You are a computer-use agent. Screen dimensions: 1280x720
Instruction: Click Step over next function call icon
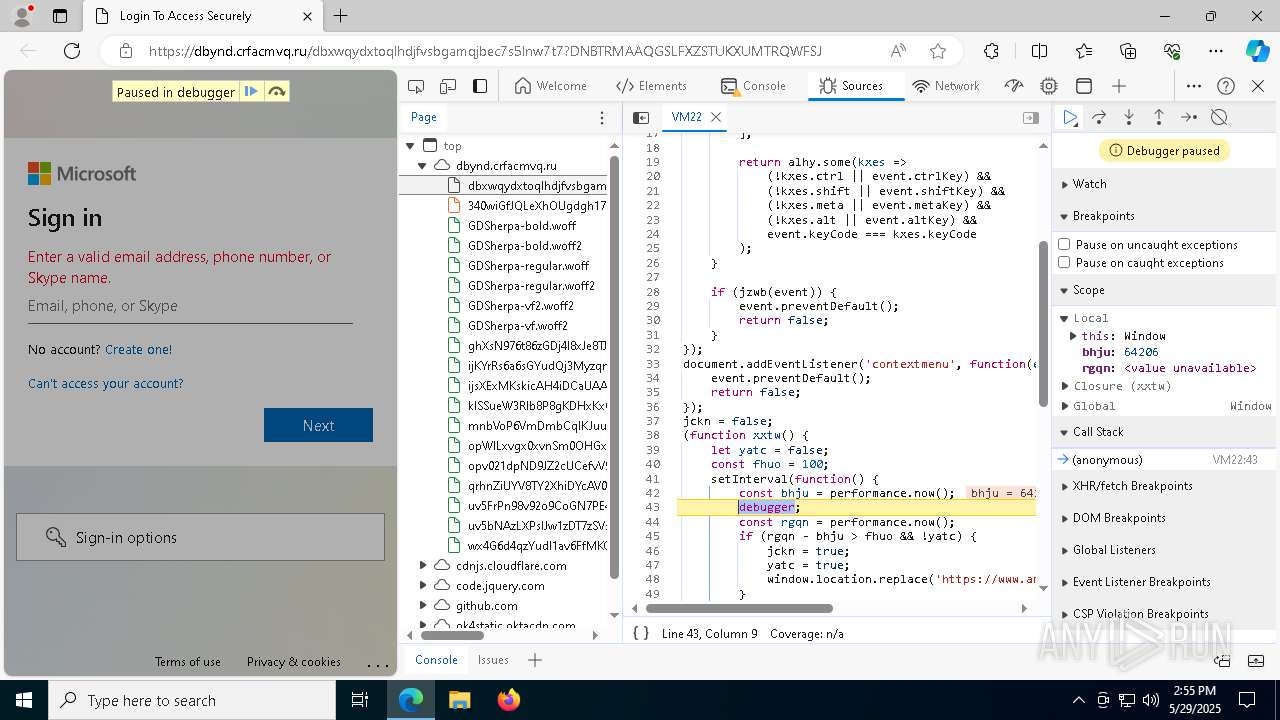[1099, 117]
